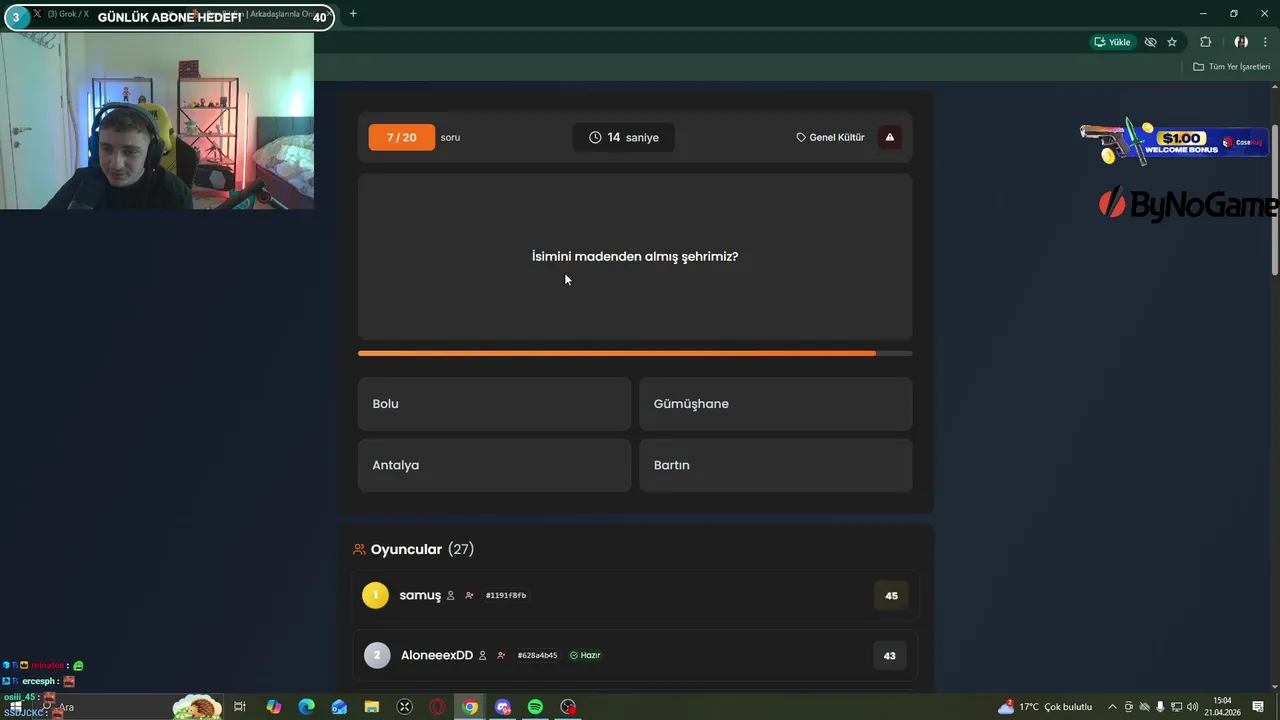Click the ByNoGame advertisement logo
Image resolution: width=1280 pixels, height=720 pixels.
pos(1188,204)
